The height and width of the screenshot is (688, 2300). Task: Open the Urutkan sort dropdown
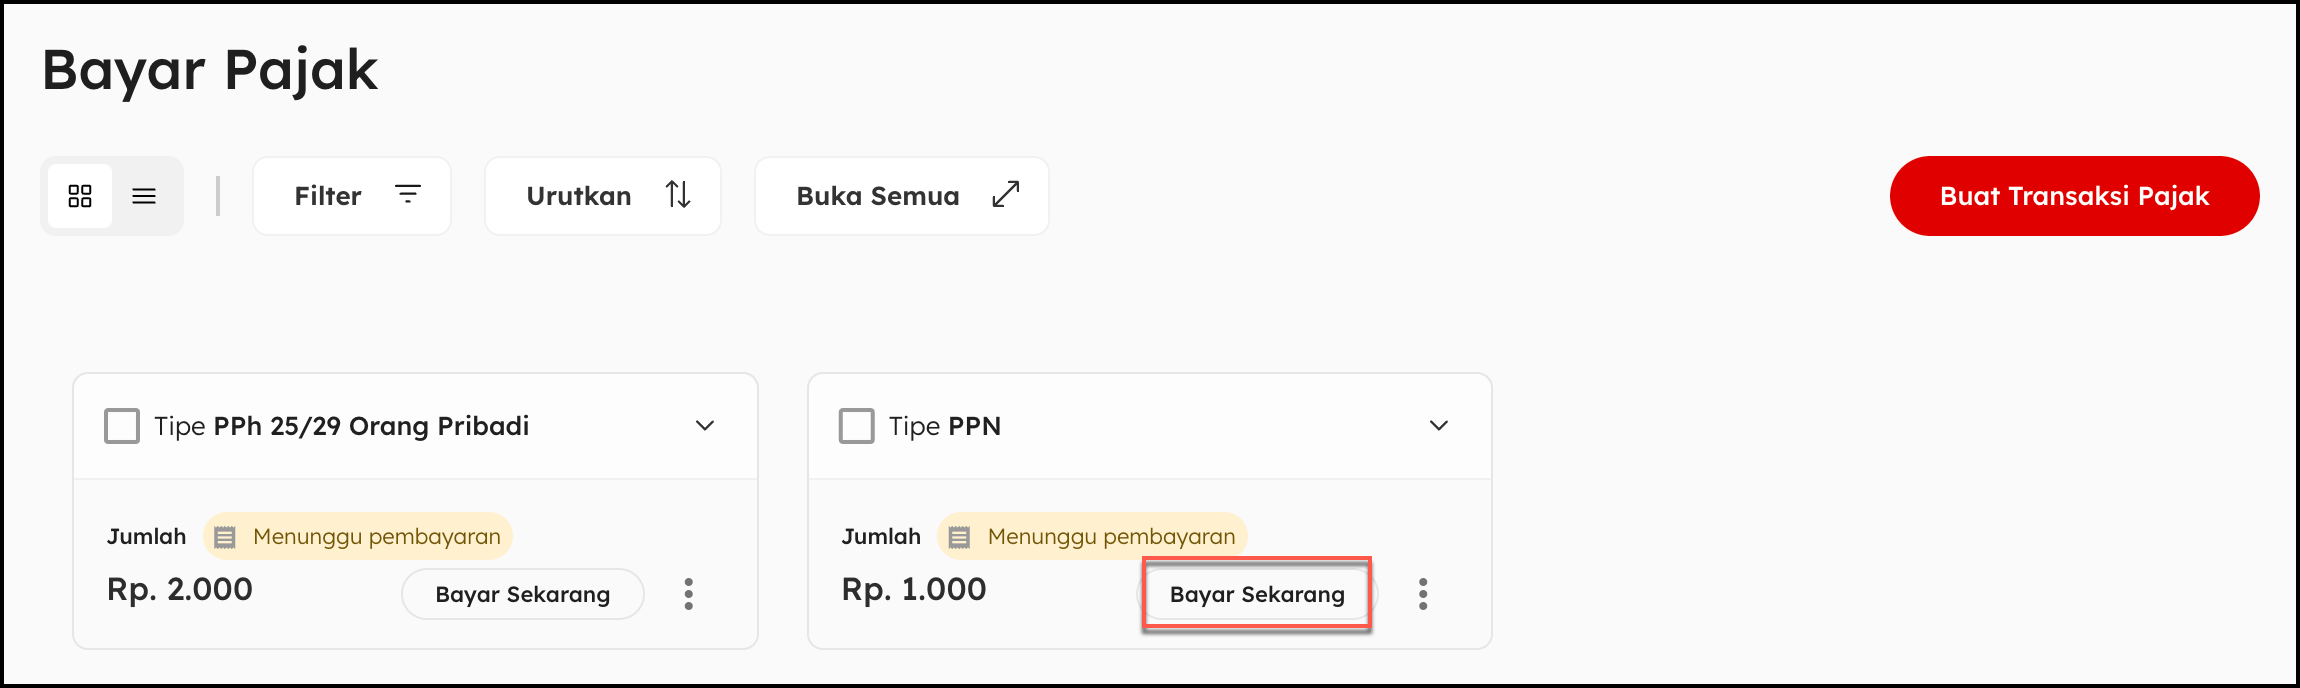tap(602, 196)
